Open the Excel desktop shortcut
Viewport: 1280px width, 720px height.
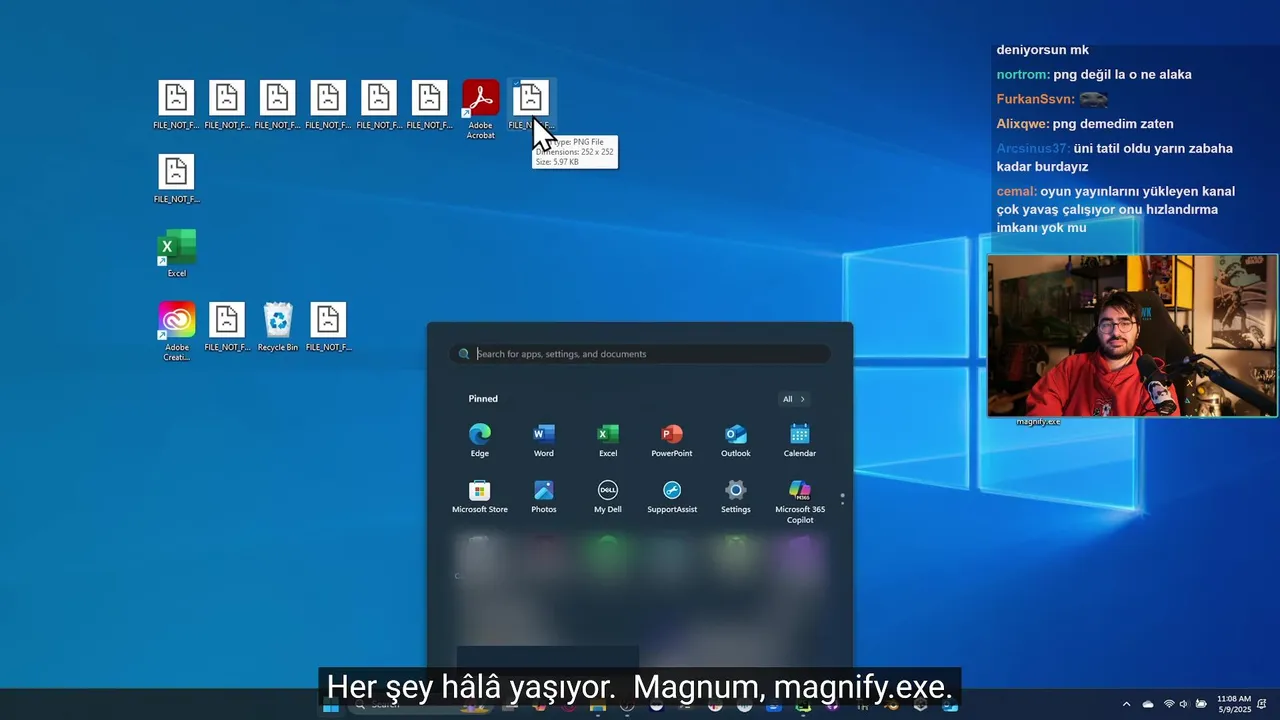coord(177,253)
